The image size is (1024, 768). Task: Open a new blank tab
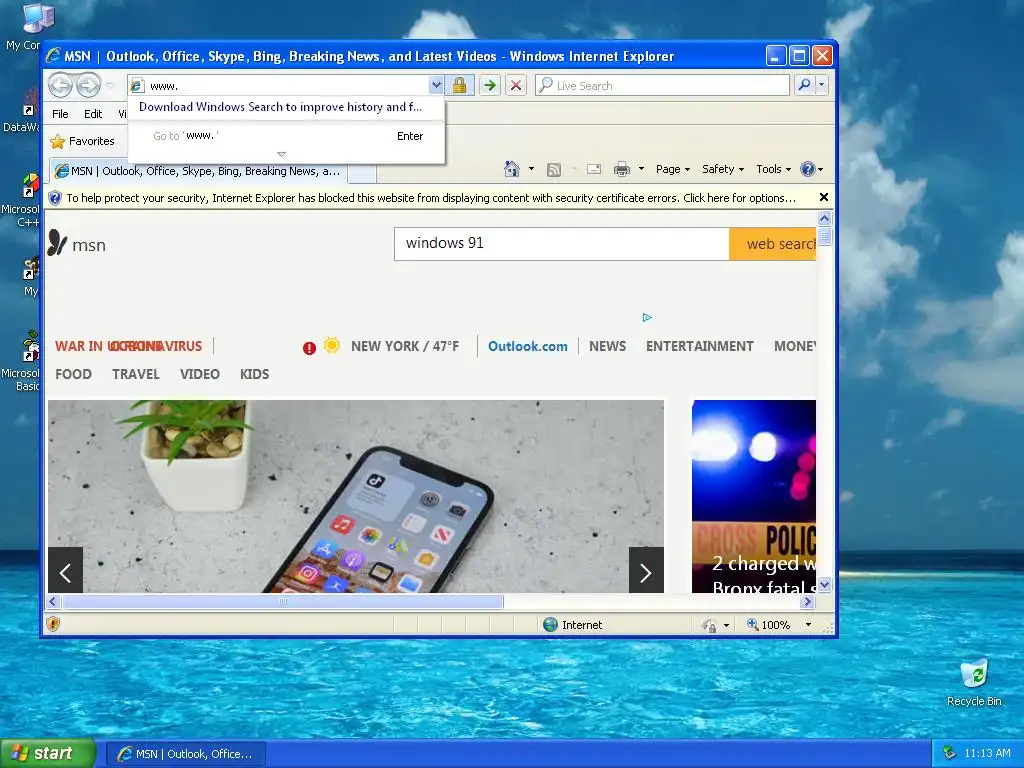coord(362,172)
